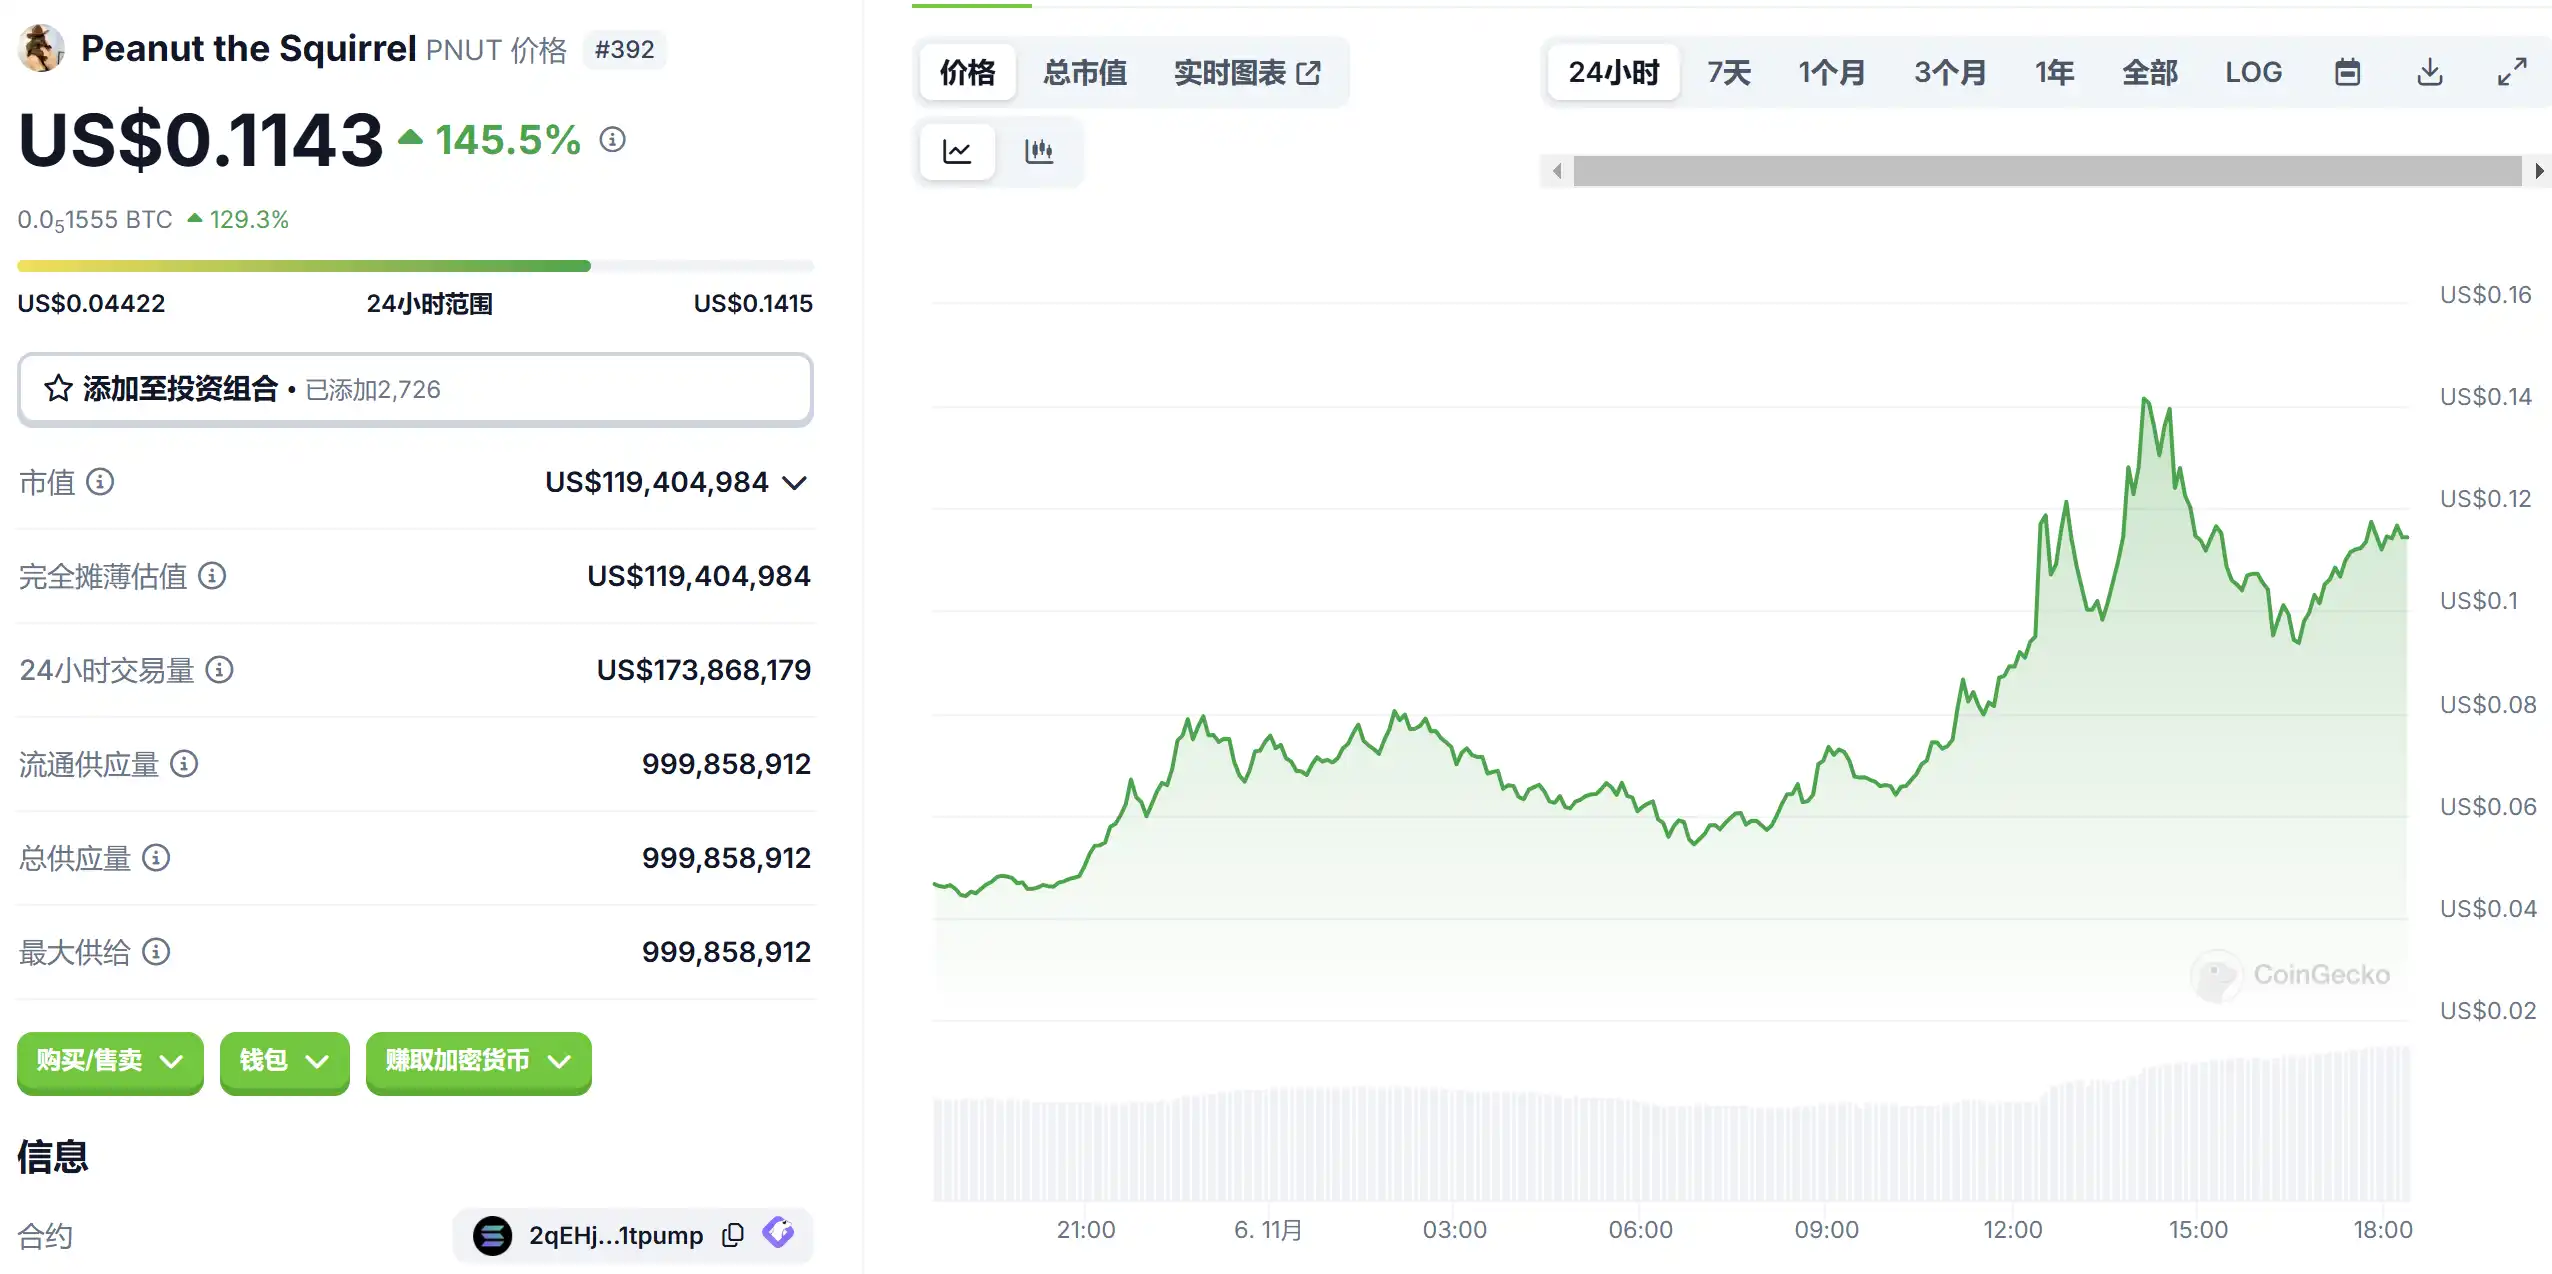The width and height of the screenshot is (2552, 1274).
Task: Select the 7天 time range
Action: click(1729, 72)
